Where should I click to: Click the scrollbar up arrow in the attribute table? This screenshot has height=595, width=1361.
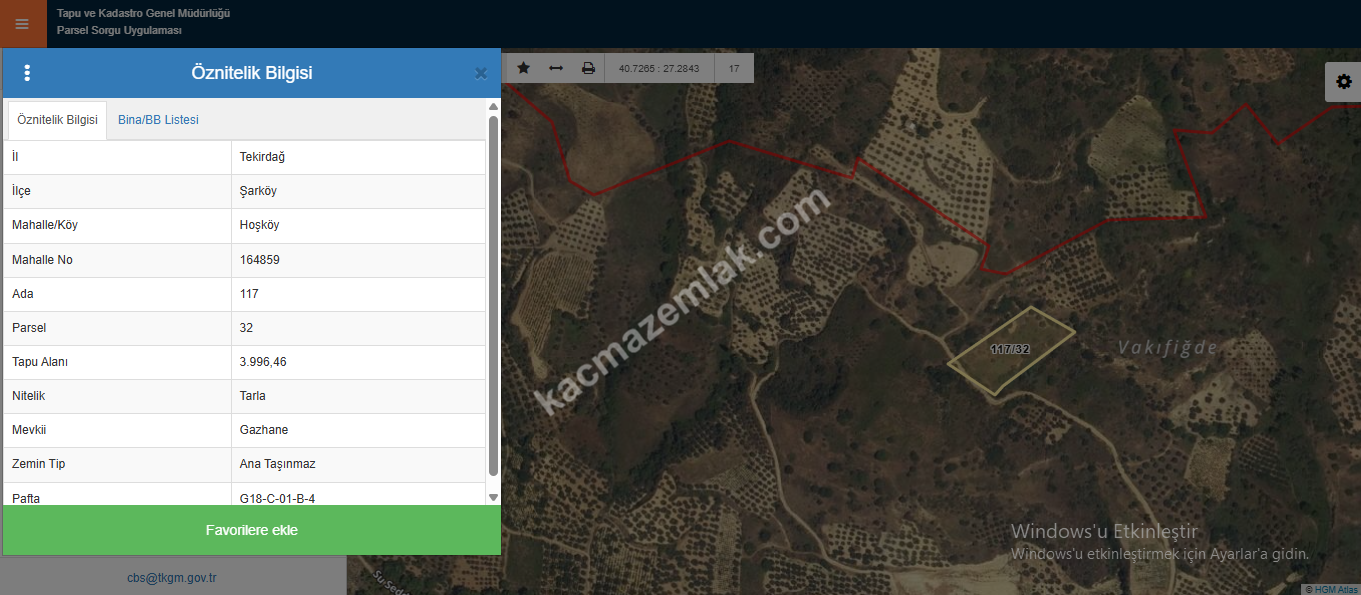tap(493, 106)
